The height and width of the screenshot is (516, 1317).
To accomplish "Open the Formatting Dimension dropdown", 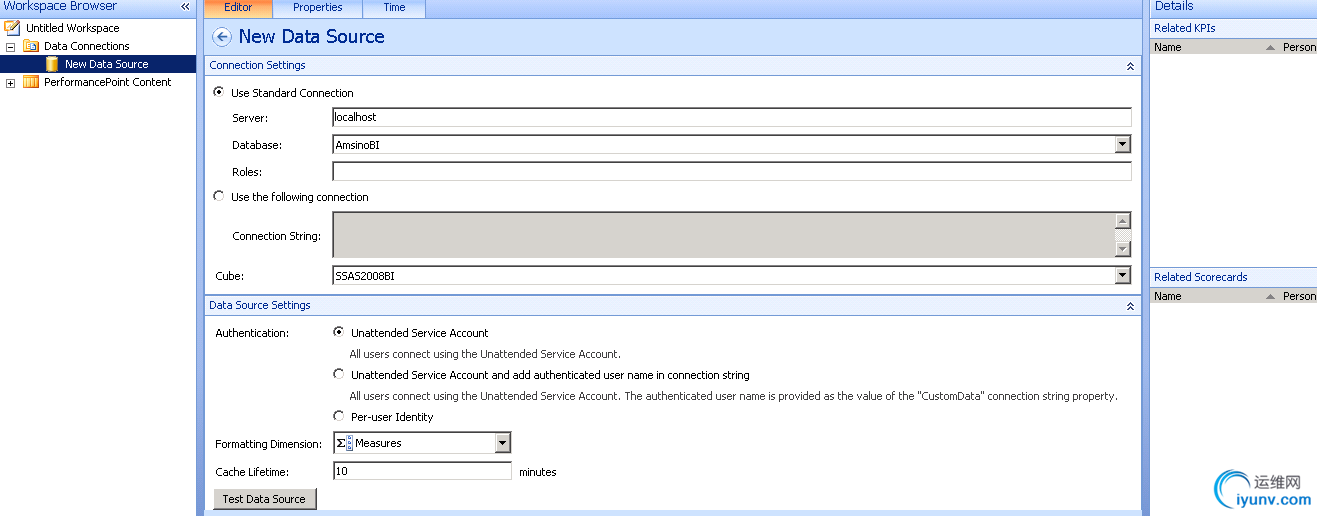I will coord(503,443).
